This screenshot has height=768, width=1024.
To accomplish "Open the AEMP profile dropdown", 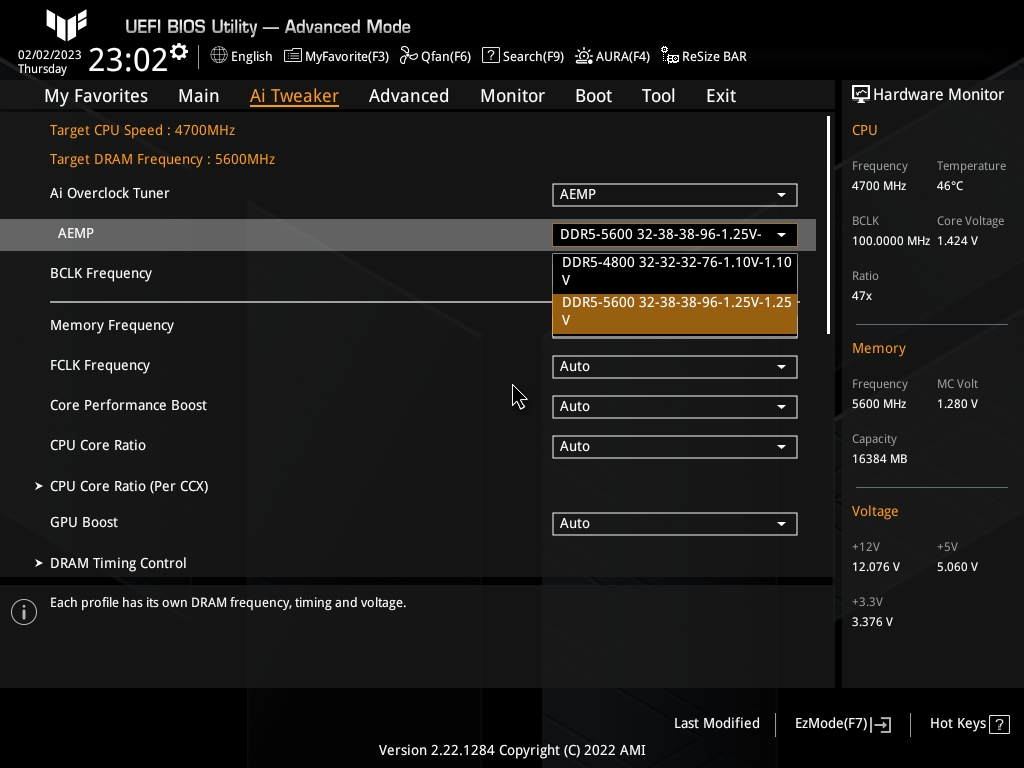I will tap(675, 234).
